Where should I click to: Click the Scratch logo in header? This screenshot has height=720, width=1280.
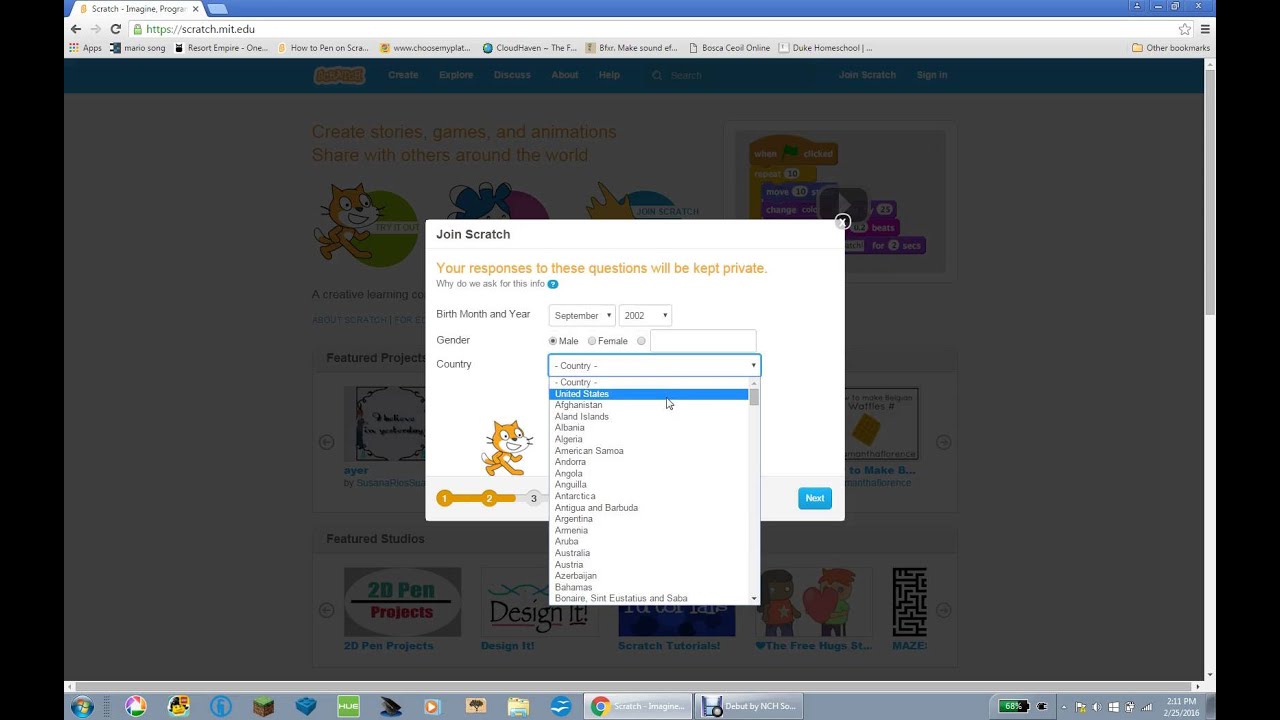pos(340,75)
